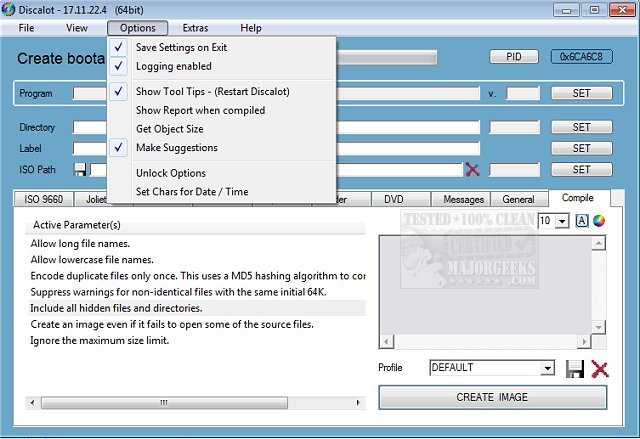The image size is (640, 439).
Task: Click the Program version input field
Action: tap(523, 93)
